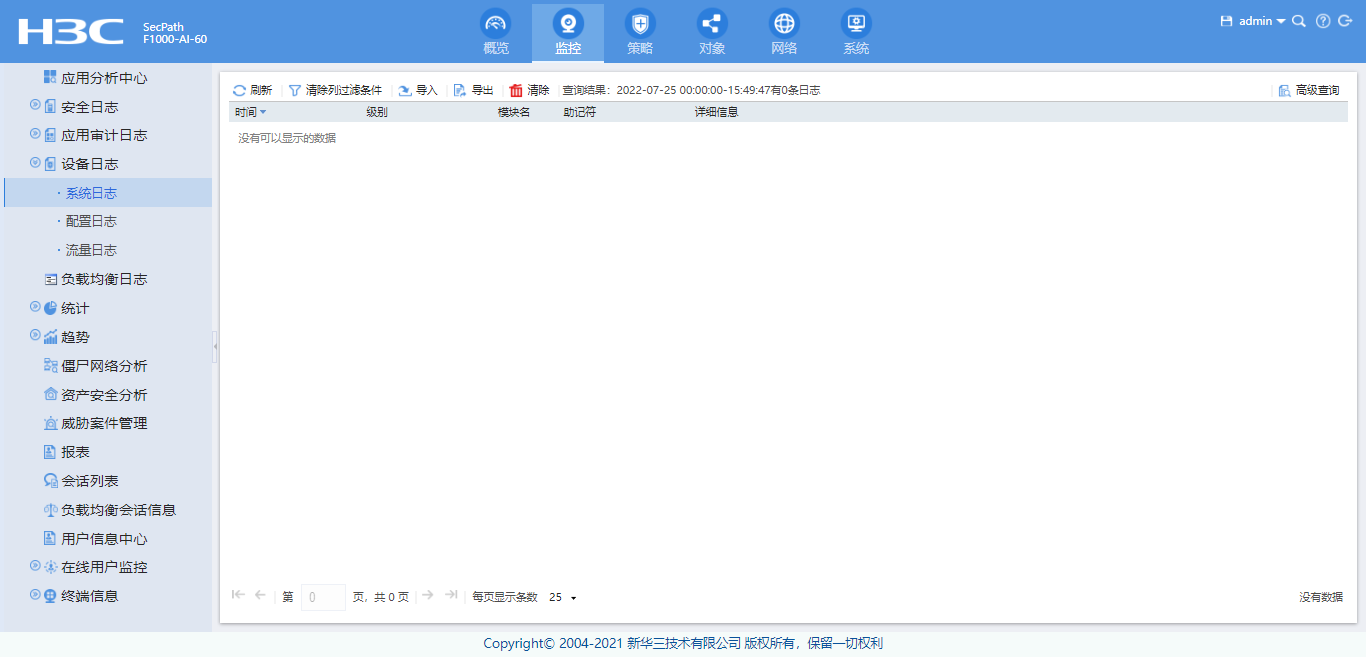
Task: Expand the 安全日志 tree node
Action: [35, 104]
